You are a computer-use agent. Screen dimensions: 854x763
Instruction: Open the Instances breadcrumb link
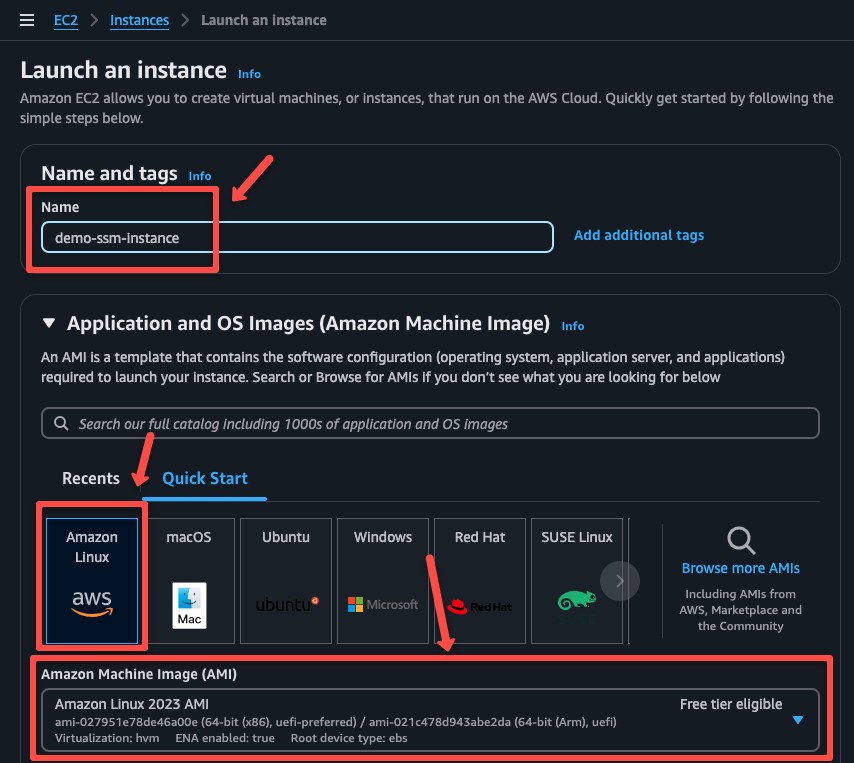[139, 20]
